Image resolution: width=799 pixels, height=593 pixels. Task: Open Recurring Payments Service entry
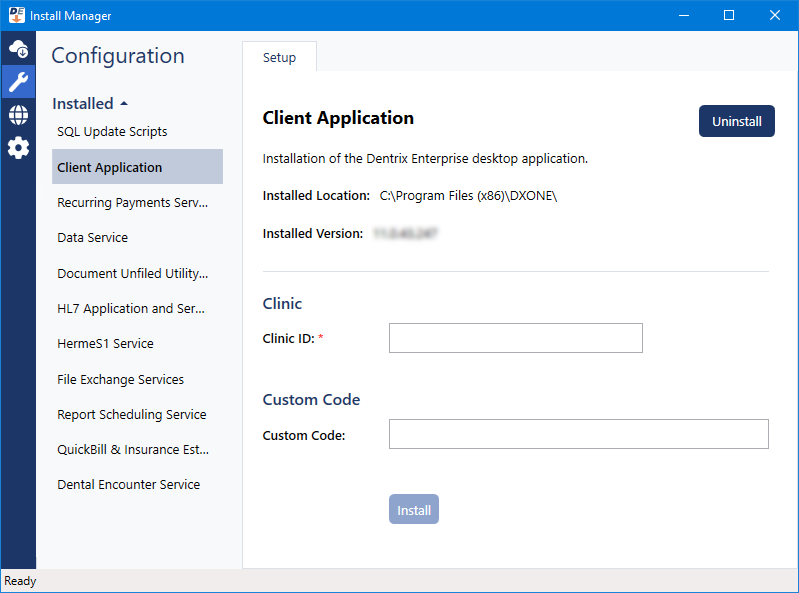pyautogui.click(x=132, y=203)
